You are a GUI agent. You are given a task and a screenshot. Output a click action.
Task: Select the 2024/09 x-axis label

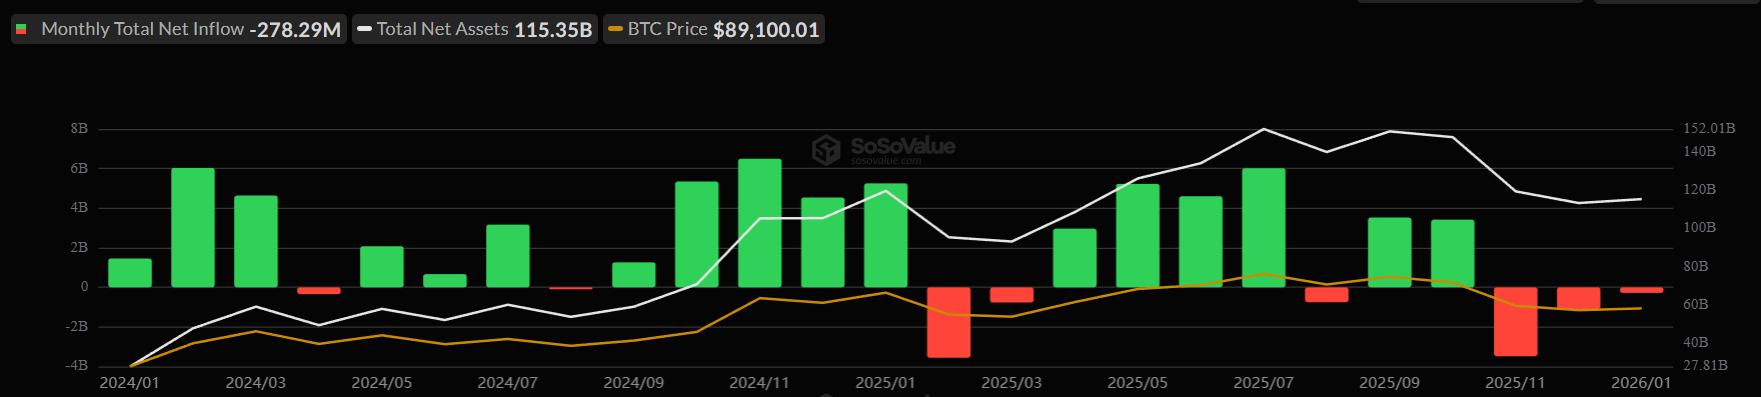(634, 383)
